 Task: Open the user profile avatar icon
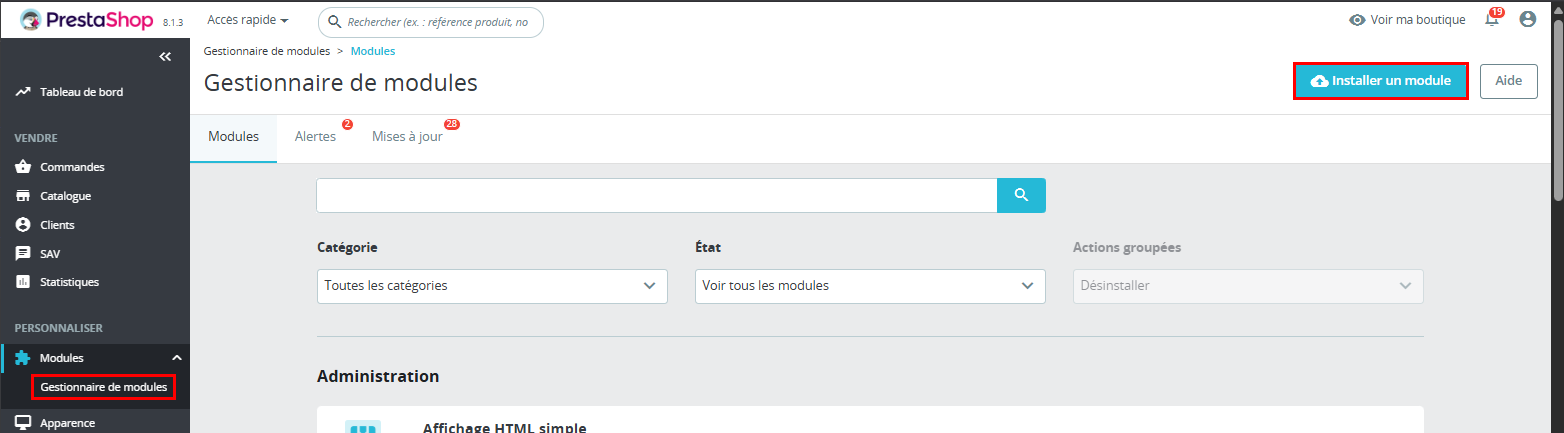pos(1527,19)
